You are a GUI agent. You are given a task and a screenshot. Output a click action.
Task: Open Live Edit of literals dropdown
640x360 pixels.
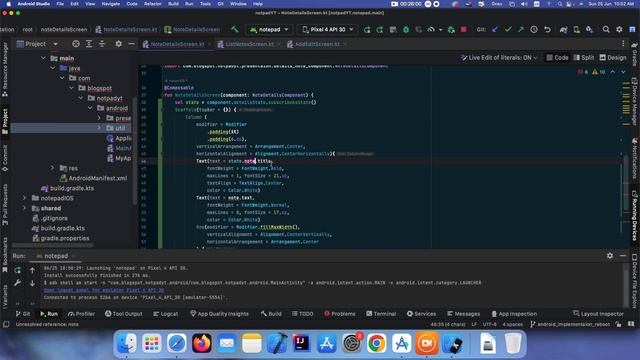[x=499, y=58]
